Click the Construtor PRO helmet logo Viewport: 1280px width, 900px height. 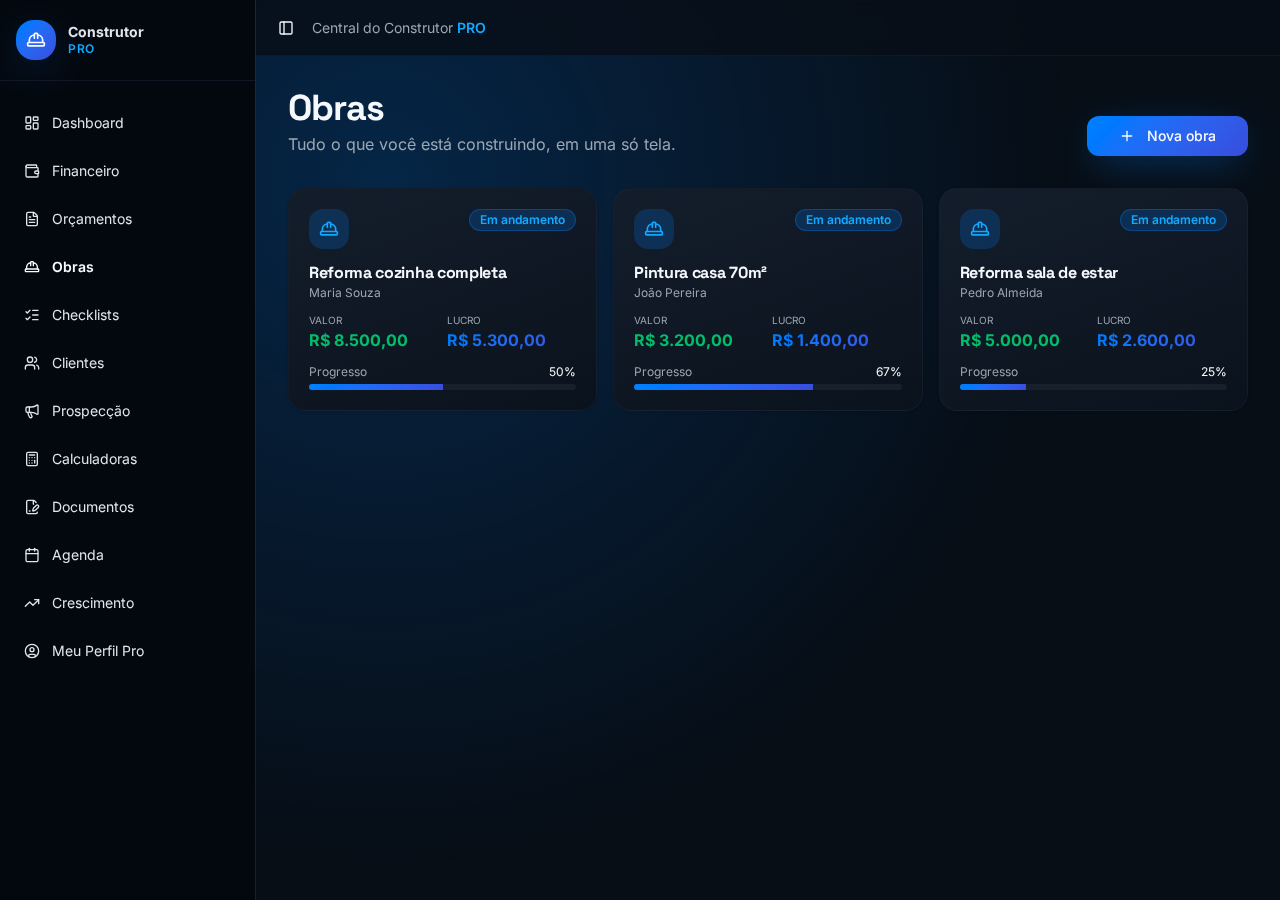(36, 40)
